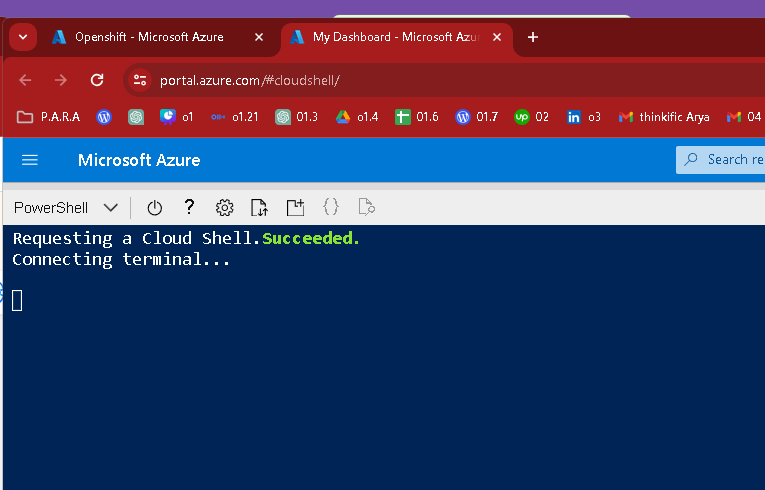Open the o1.21 bookmark

pyautogui.click(x=234, y=117)
